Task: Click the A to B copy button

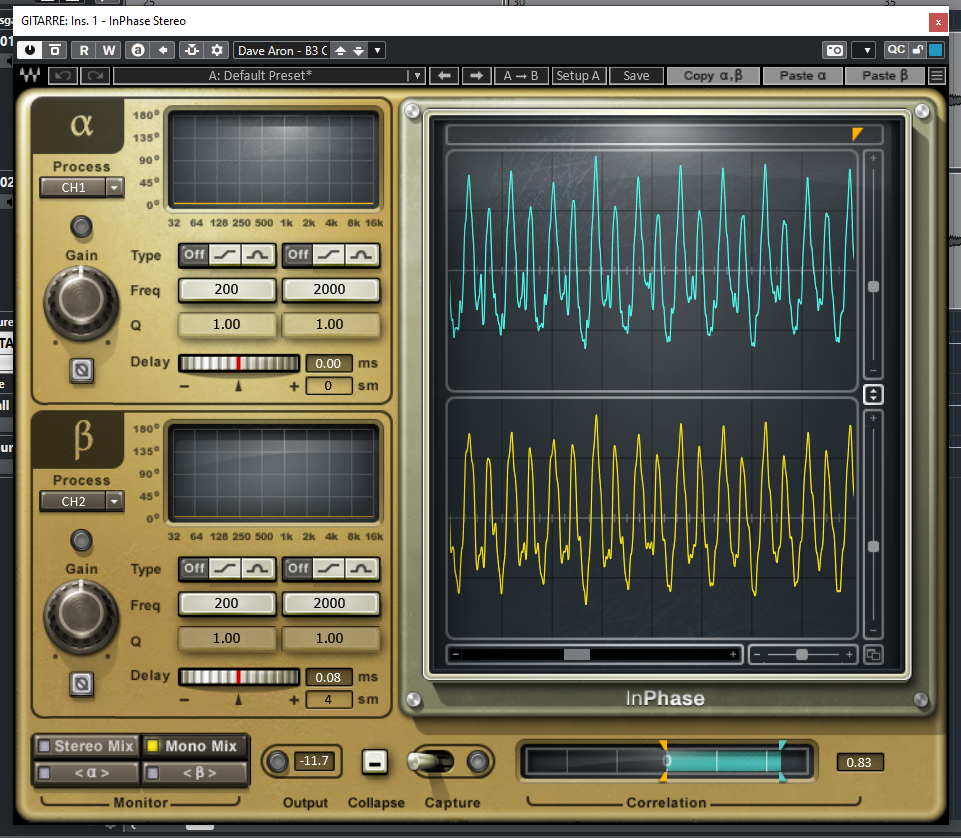Action: [520, 75]
